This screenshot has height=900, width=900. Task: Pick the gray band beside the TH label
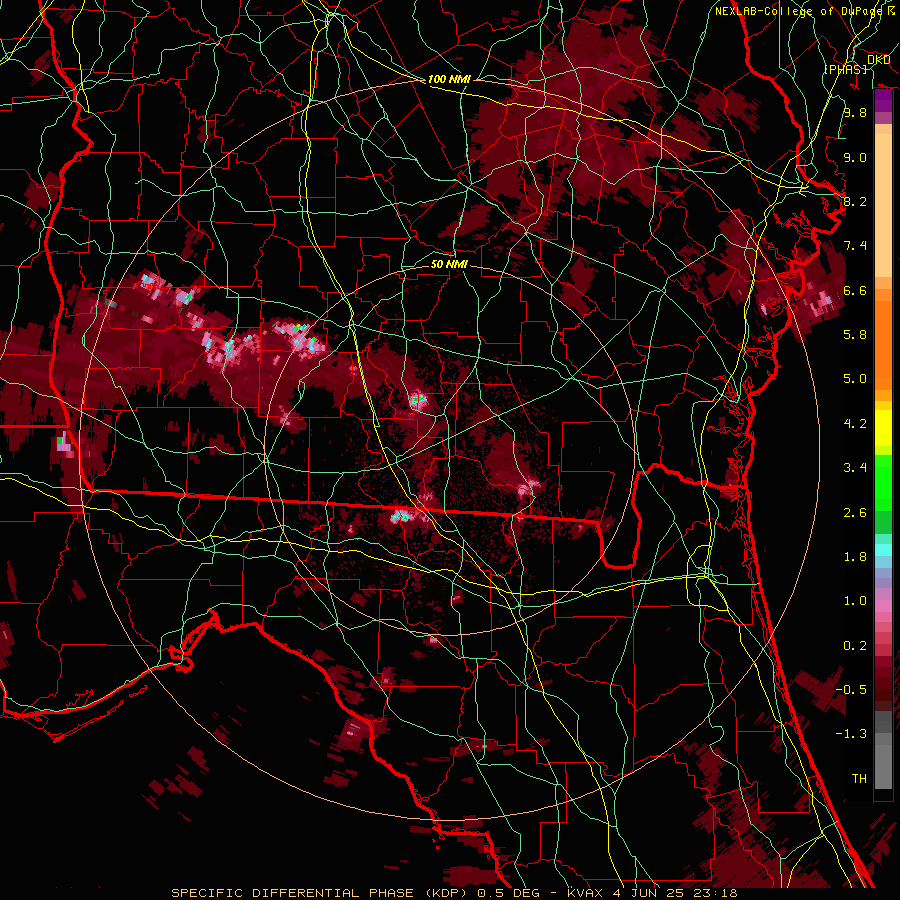pos(883,766)
